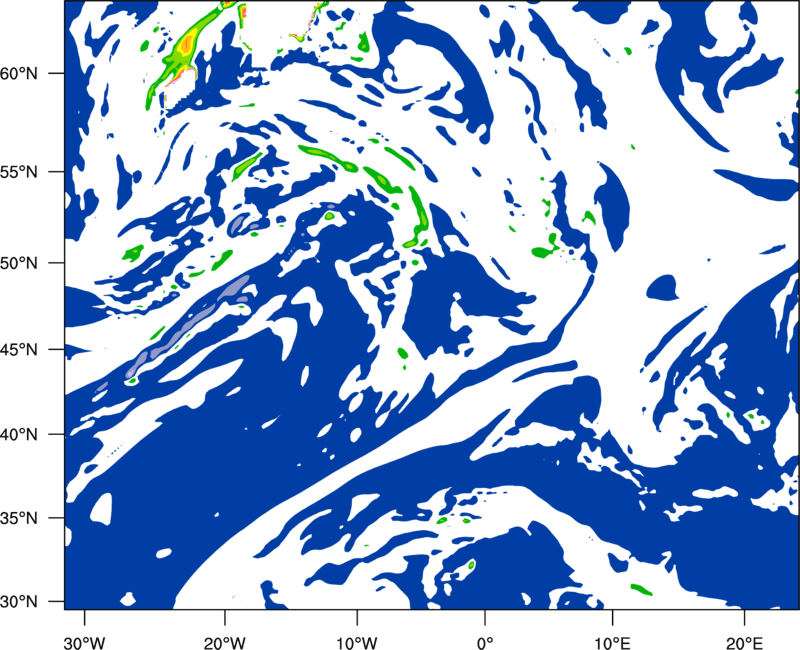Click the 60°N latitude label
This screenshot has height=650, width=800.
pos(19,73)
